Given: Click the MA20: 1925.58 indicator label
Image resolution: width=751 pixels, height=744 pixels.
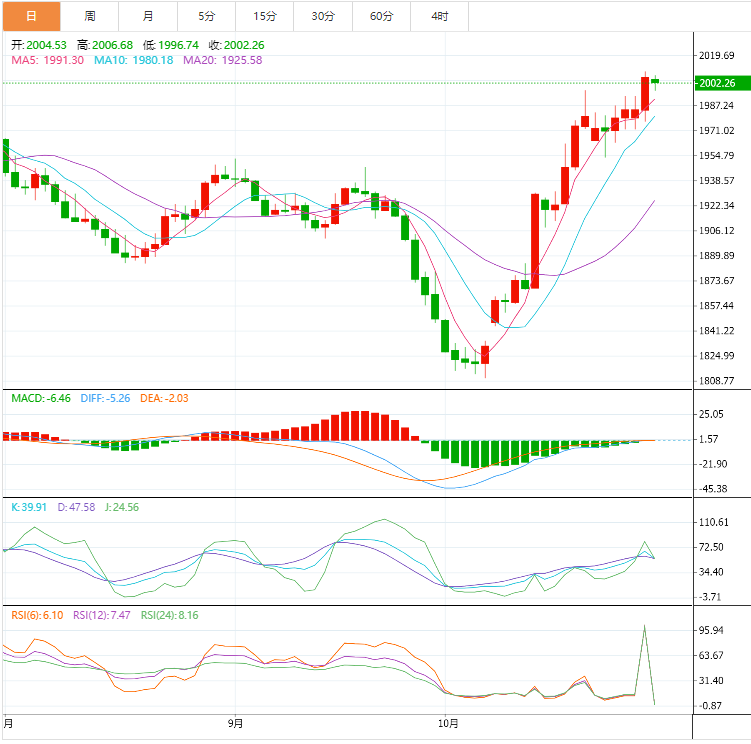Looking at the screenshot, I should pos(223,60).
